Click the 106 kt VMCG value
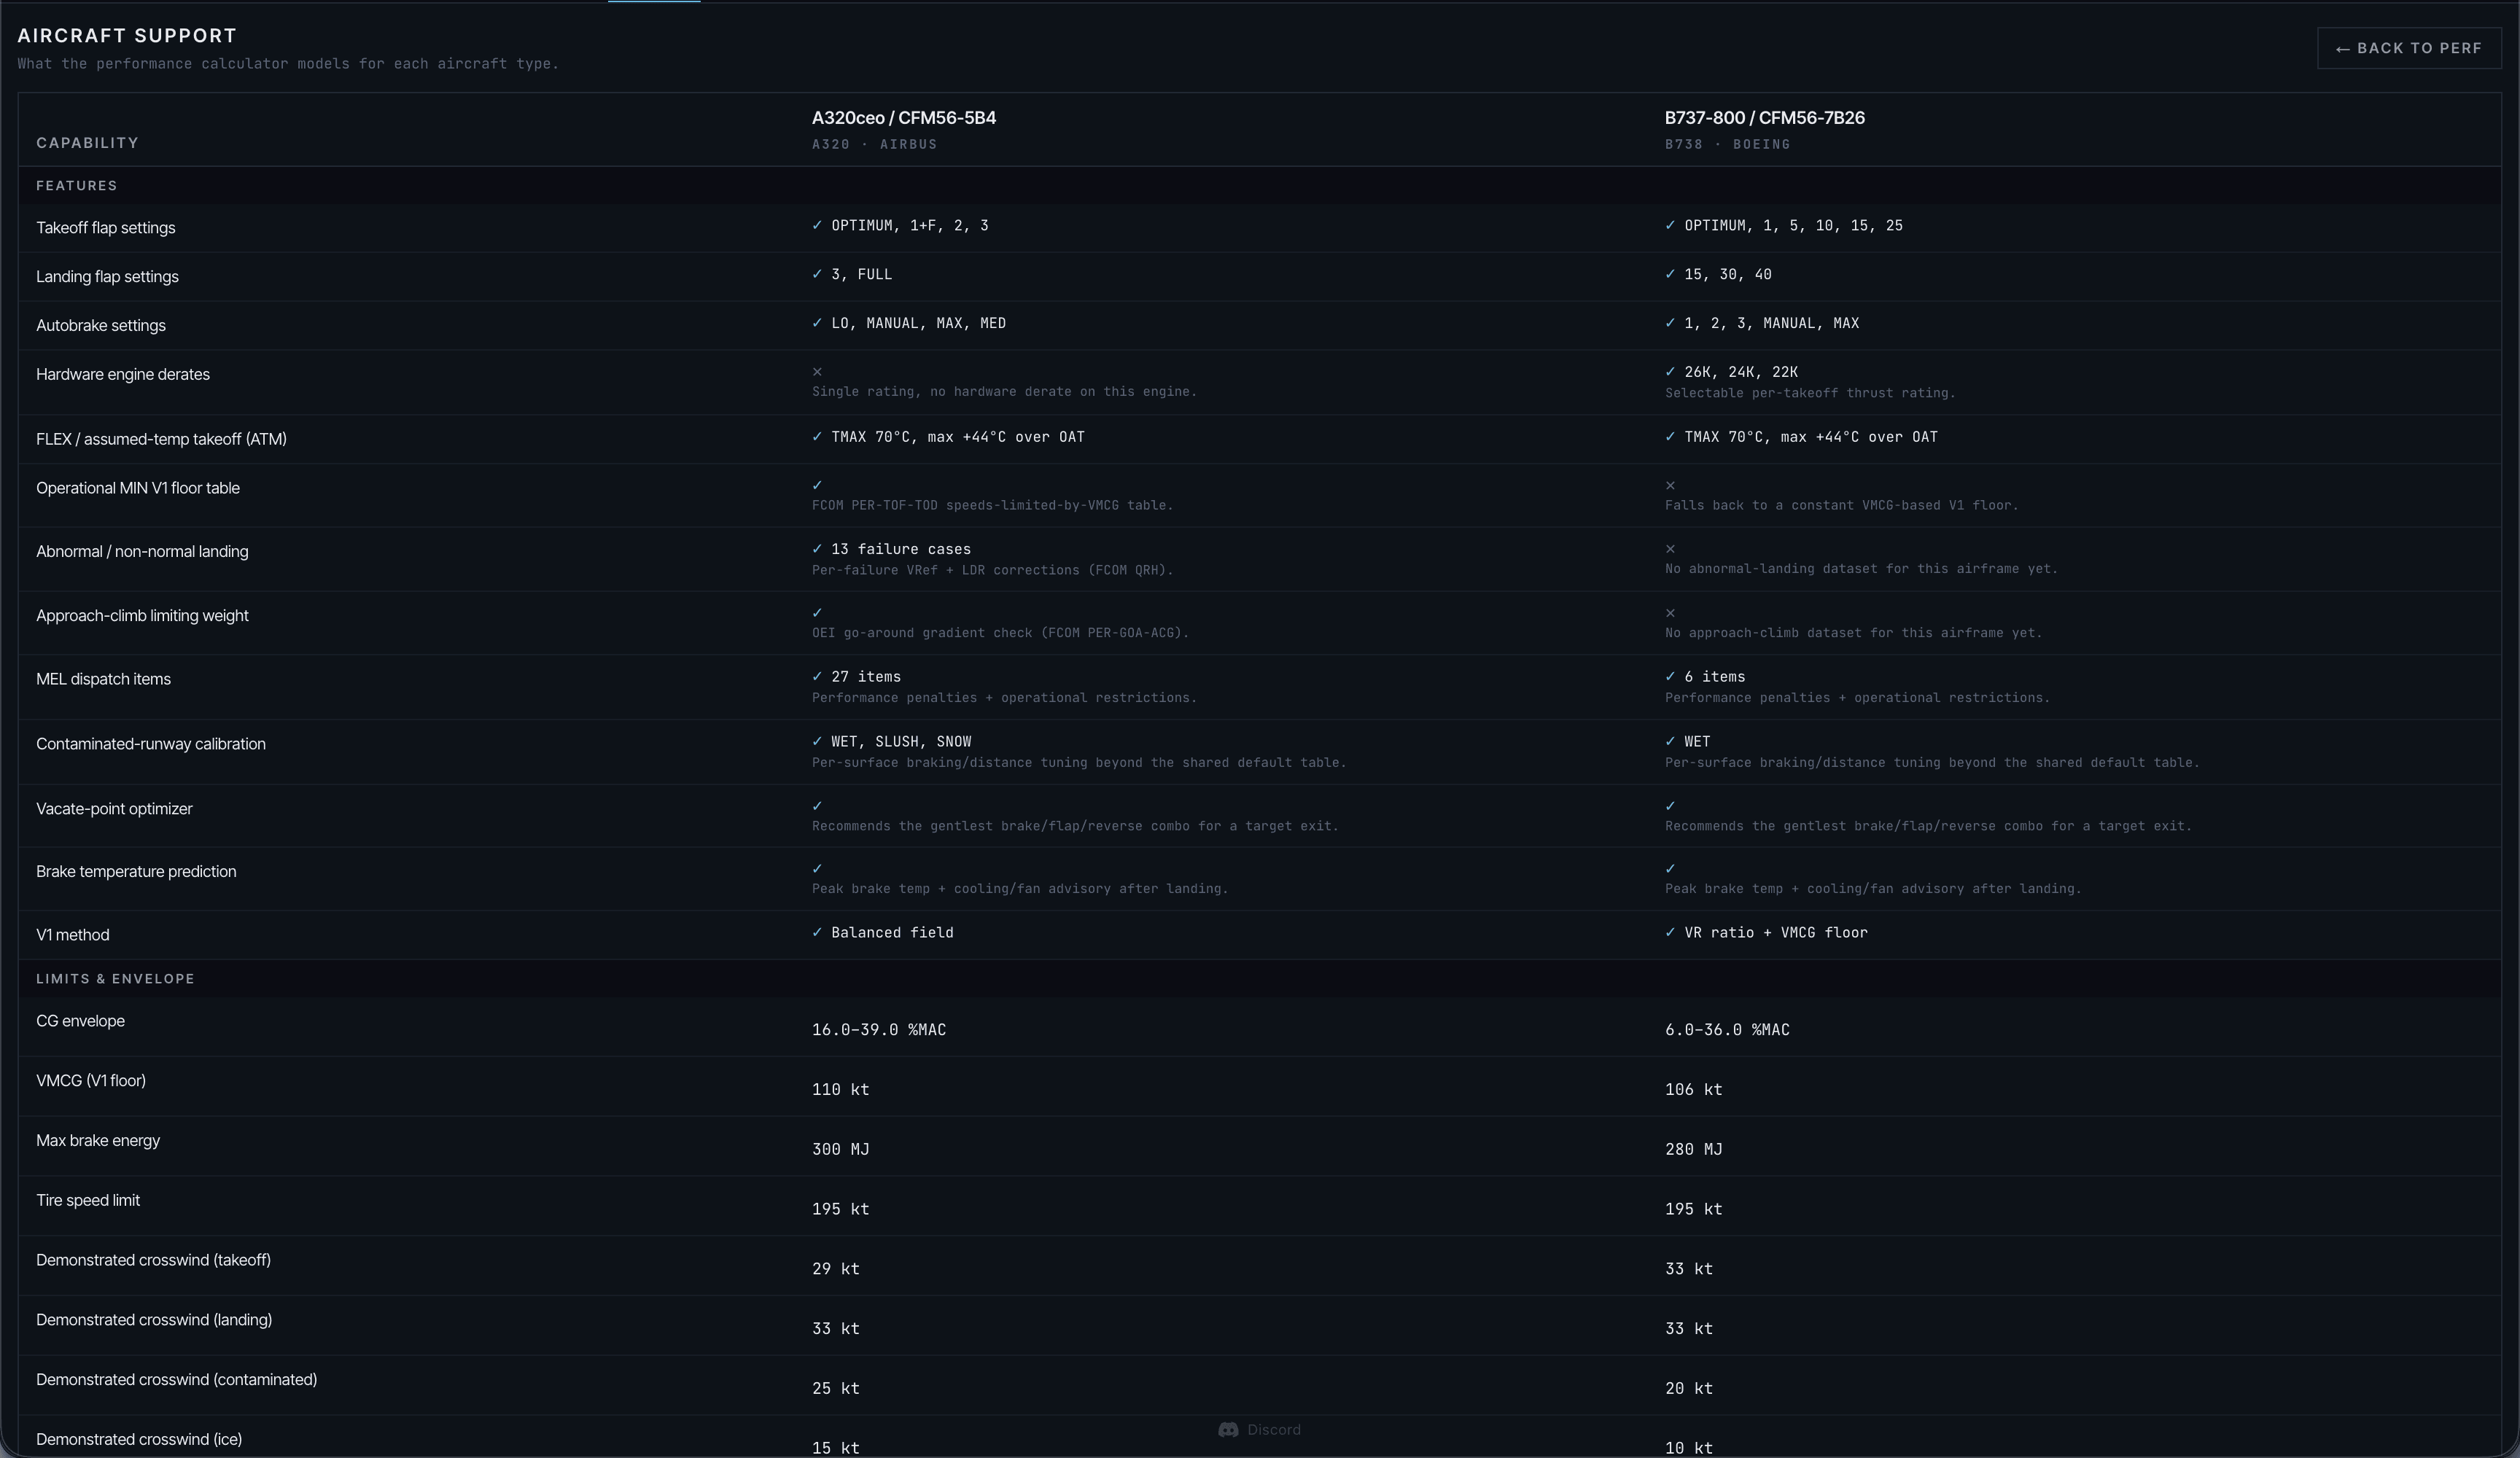The height and width of the screenshot is (1458, 2520). coord(1693,1090)
